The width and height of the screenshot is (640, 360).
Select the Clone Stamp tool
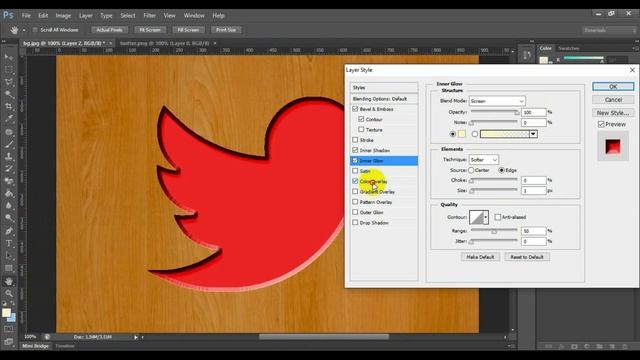tap(9, 156)
